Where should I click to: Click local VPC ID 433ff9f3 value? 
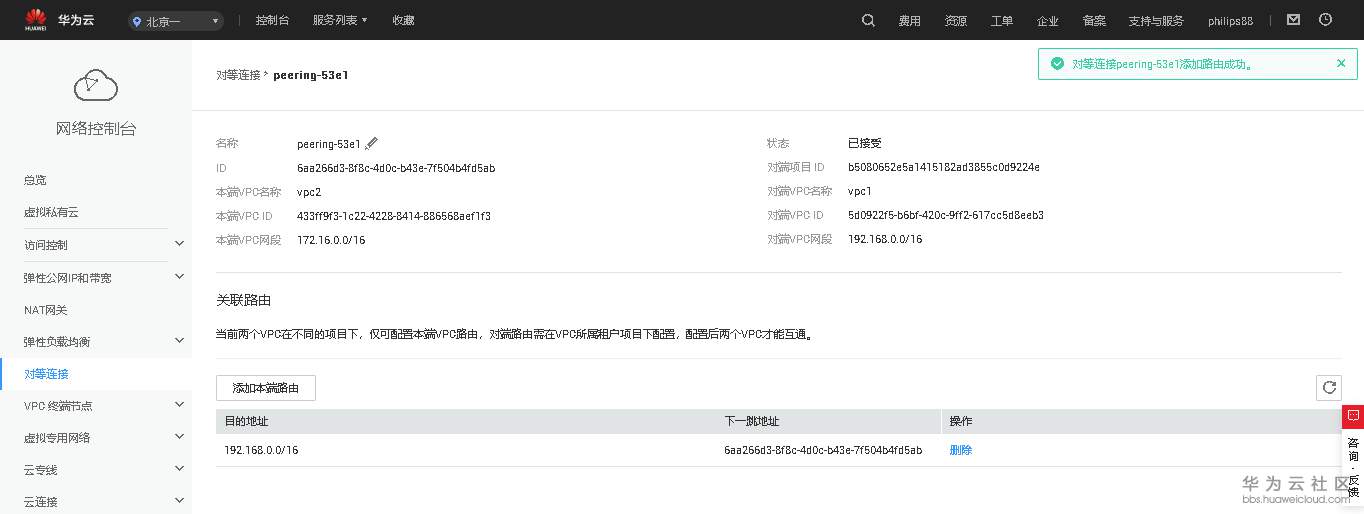click(x=394, y=216)
